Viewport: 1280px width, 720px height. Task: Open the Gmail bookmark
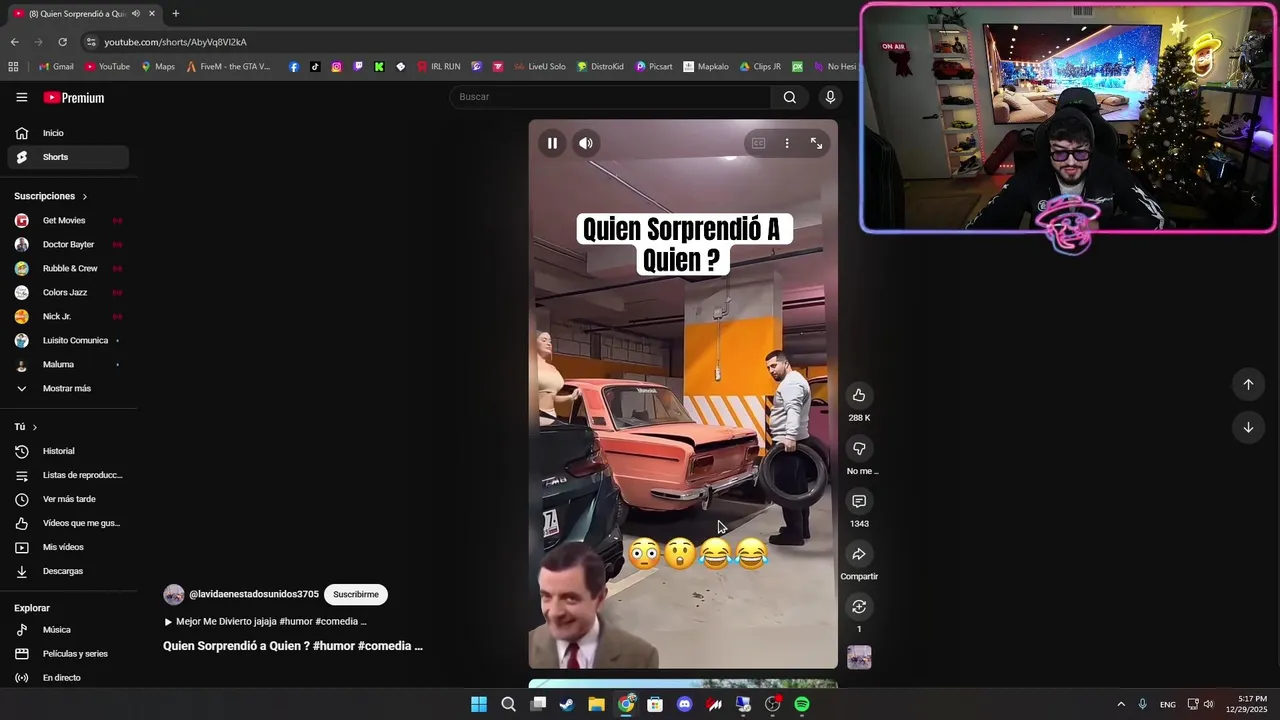[x=56, y=67]
